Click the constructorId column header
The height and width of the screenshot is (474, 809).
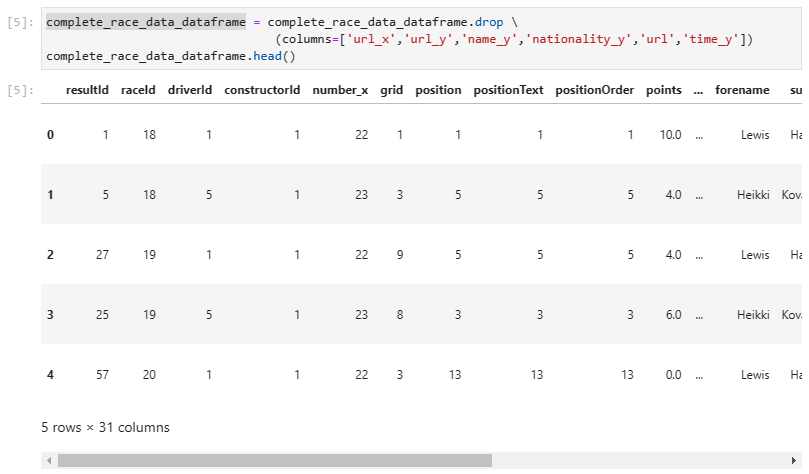coord(262,90)
